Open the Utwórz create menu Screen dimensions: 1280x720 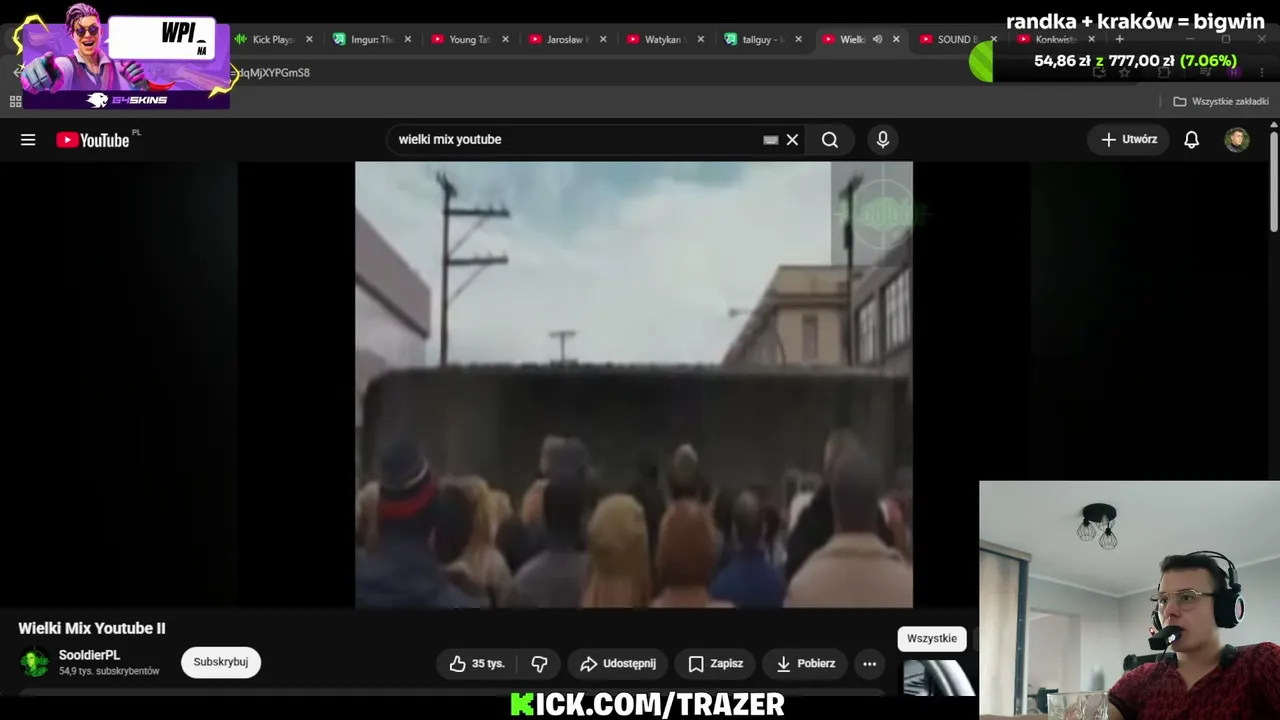(x=1129, y=140)
